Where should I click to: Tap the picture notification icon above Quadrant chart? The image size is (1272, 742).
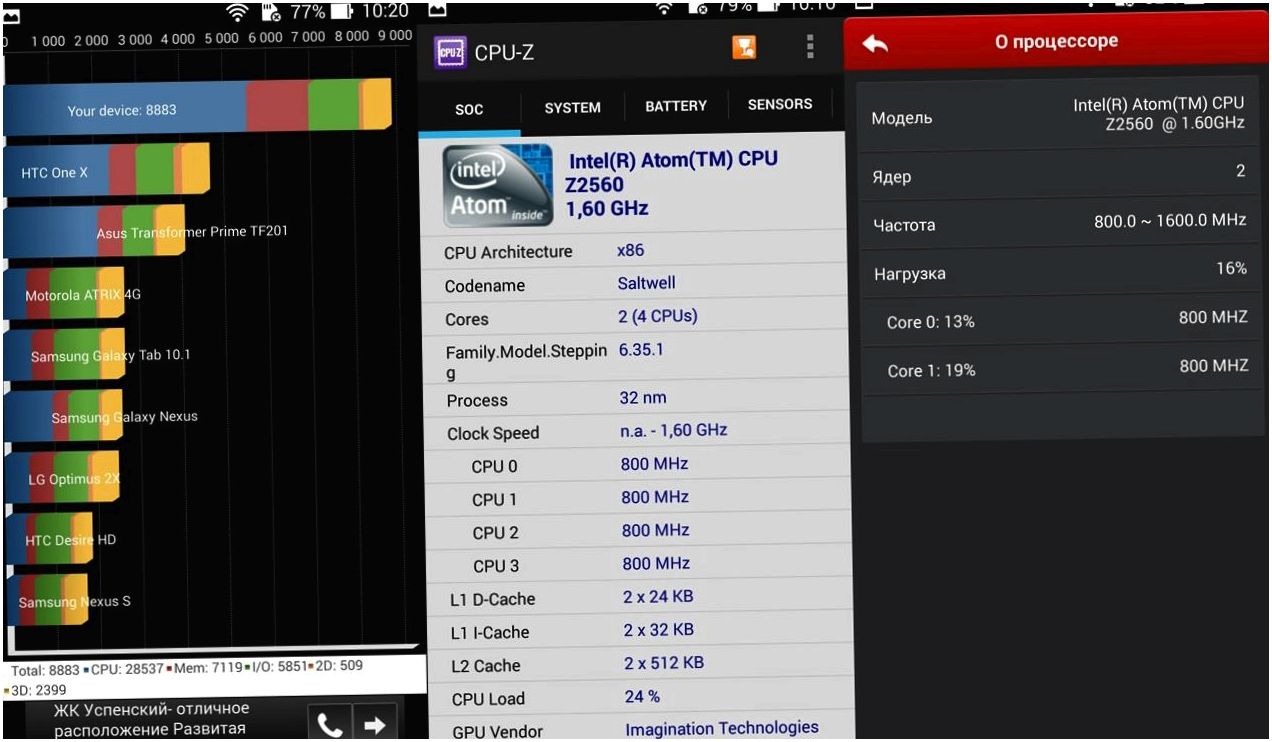[9, 16]
